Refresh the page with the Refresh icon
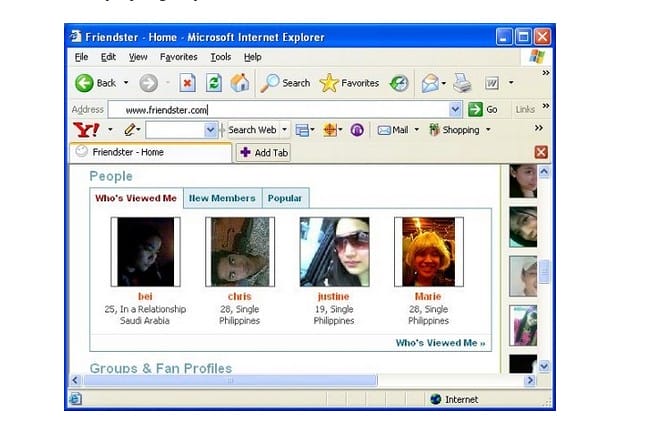This screenshot has width=652, height=428. pyautogui.click(x=214, y=83)
